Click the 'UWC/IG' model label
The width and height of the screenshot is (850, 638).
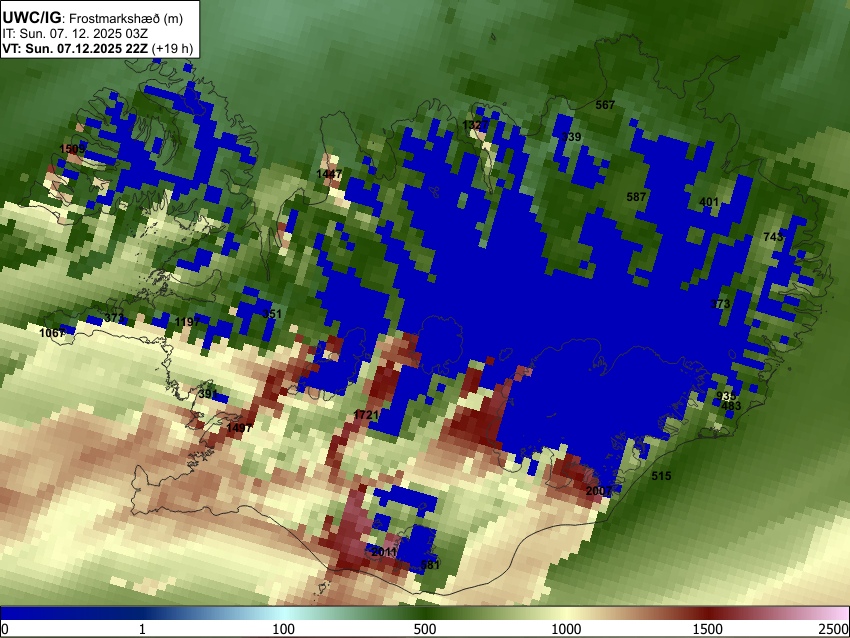pyautogui.click(x=32, y=18)
